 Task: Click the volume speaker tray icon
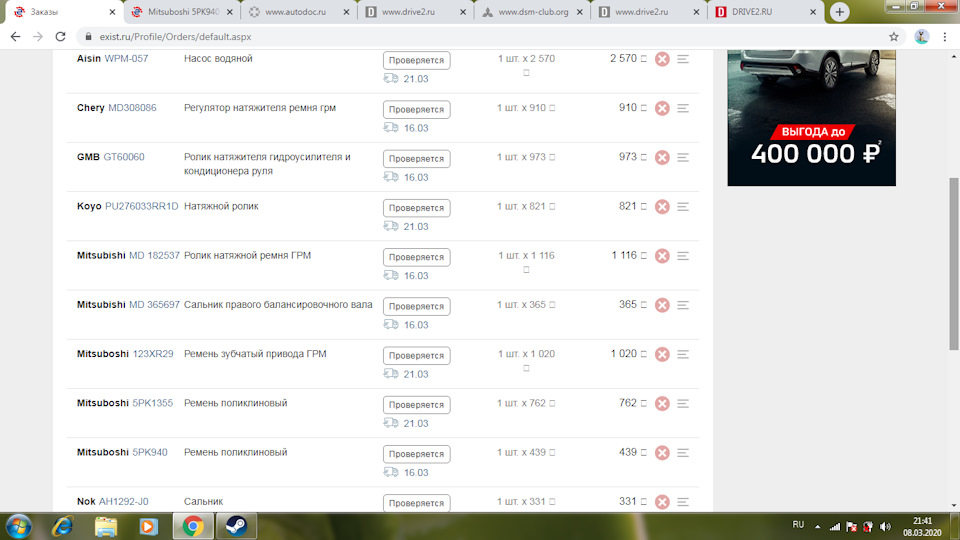(885, 527)
